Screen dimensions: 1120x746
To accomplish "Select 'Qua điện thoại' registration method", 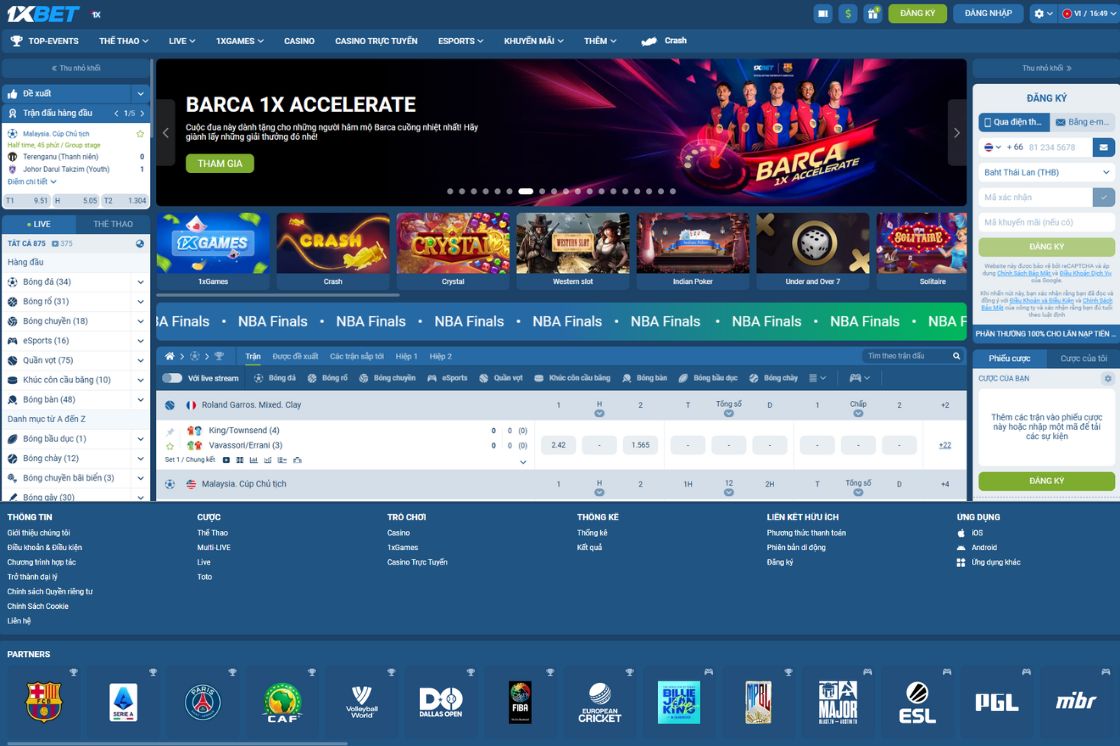I will pos(1013,122).
